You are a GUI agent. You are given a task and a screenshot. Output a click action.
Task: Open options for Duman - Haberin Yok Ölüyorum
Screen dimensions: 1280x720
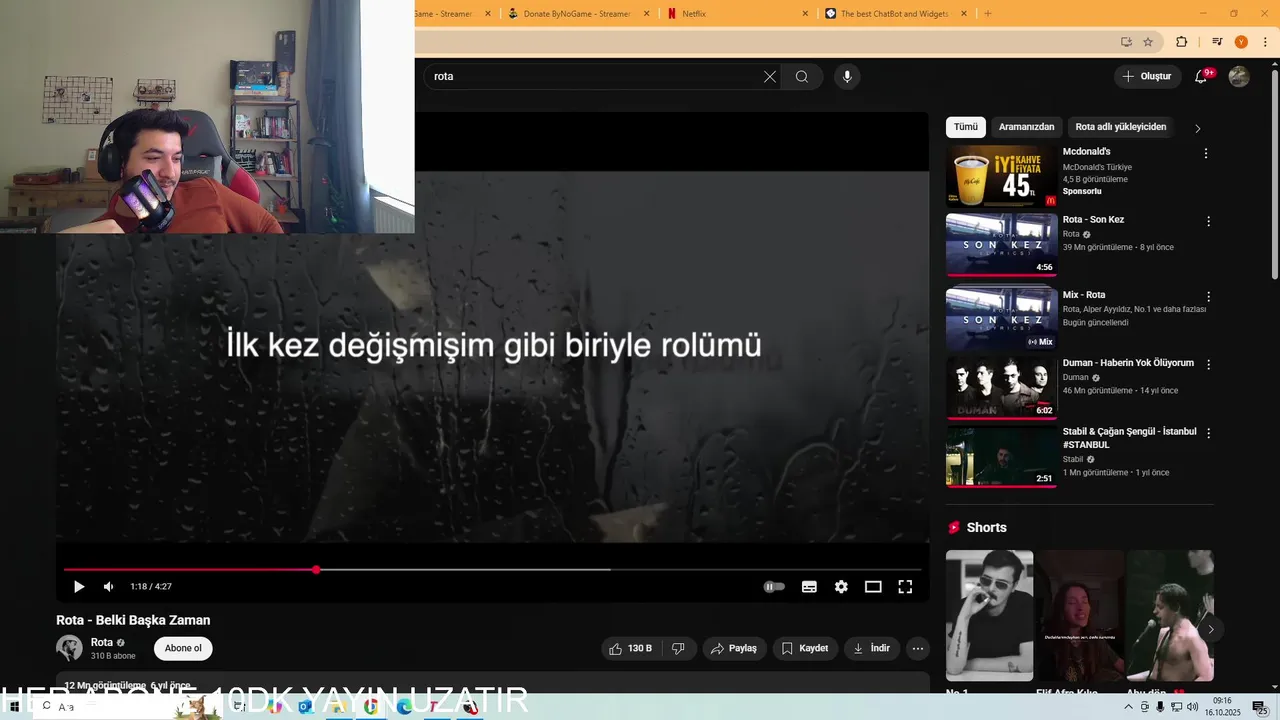[x=1208, y=365]
